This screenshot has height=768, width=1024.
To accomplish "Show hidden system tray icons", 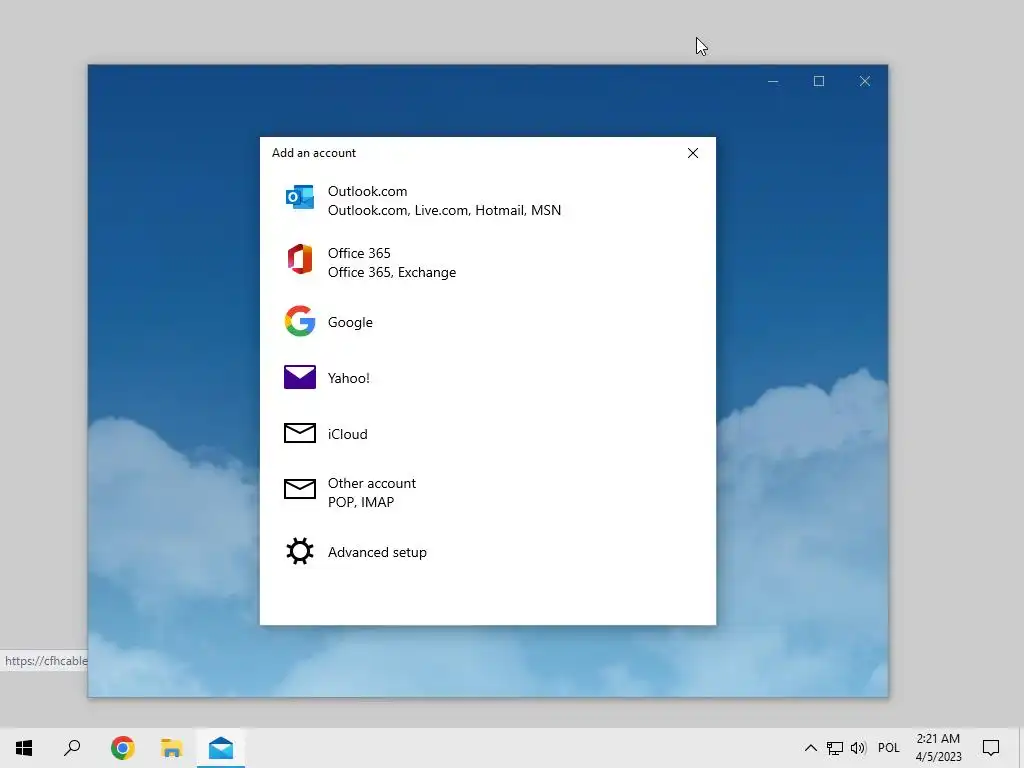I will click(x=810, y=748).
